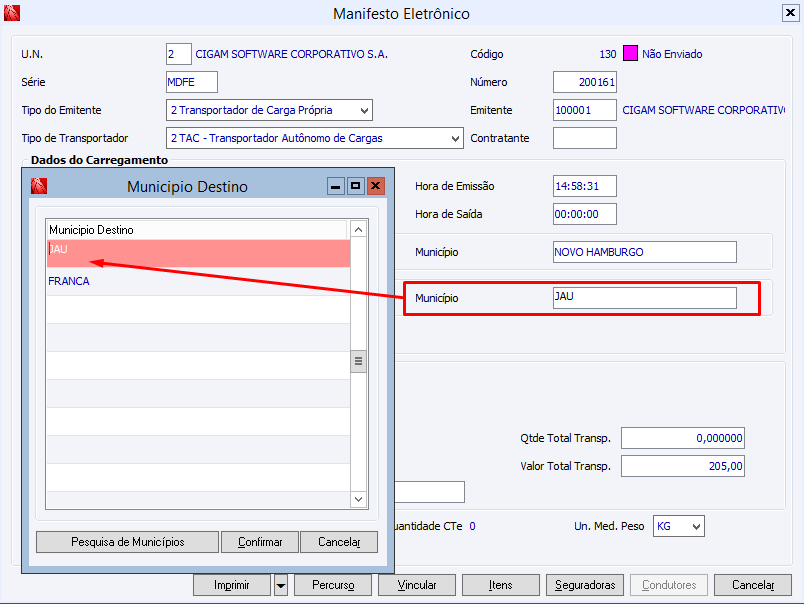
Task: Click the Série field containing MDFE
Action: tap(192, 82)
